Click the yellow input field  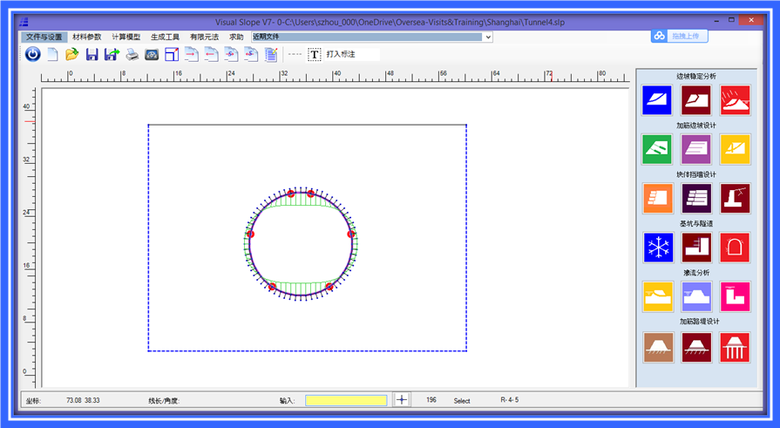click(346, 399)
